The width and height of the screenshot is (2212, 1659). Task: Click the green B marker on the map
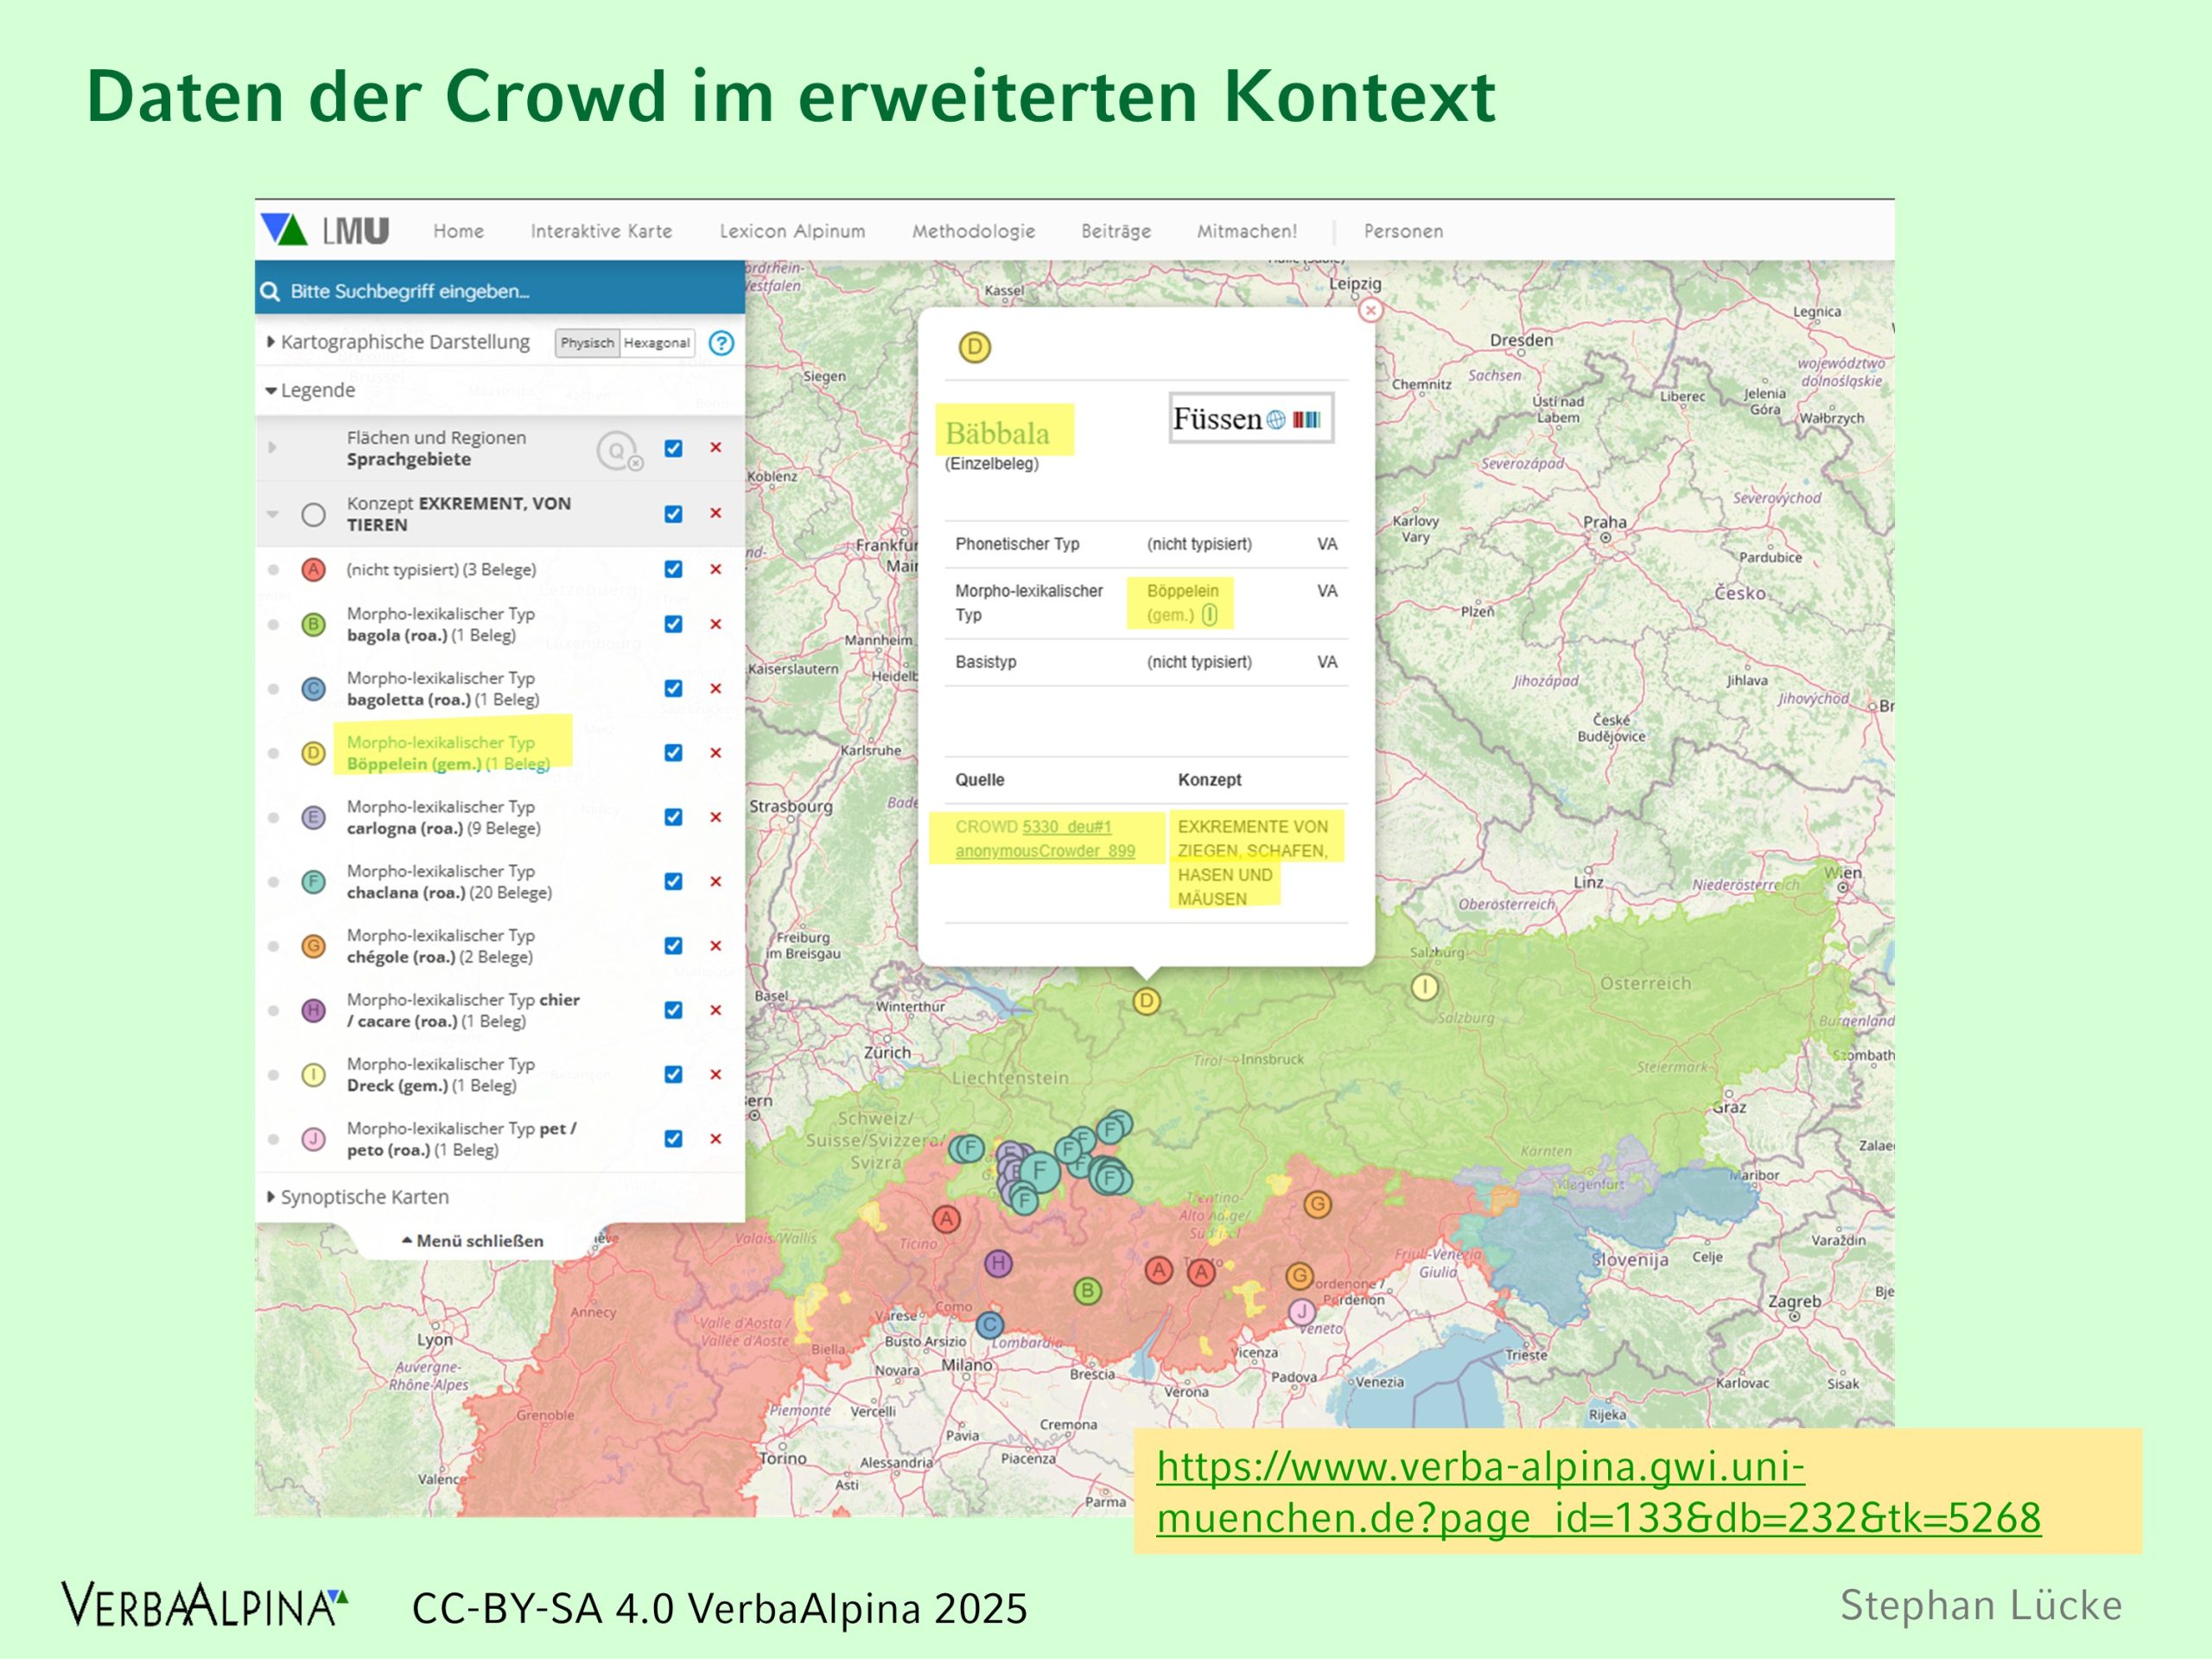tap(1087, 1291)
